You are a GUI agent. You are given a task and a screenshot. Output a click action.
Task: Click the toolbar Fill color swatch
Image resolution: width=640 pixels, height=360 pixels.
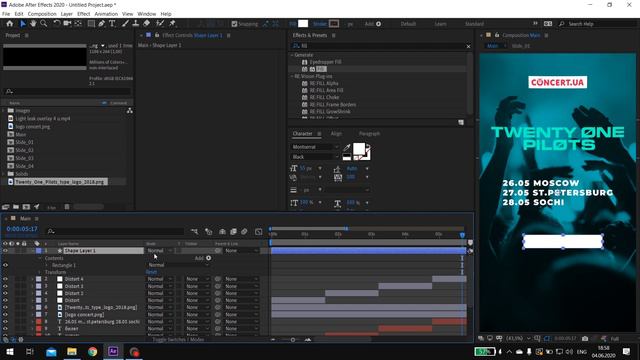click(303, 24)
